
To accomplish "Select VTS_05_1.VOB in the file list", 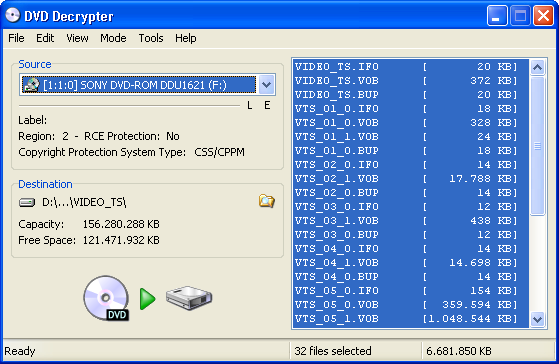I will point(410,319).
